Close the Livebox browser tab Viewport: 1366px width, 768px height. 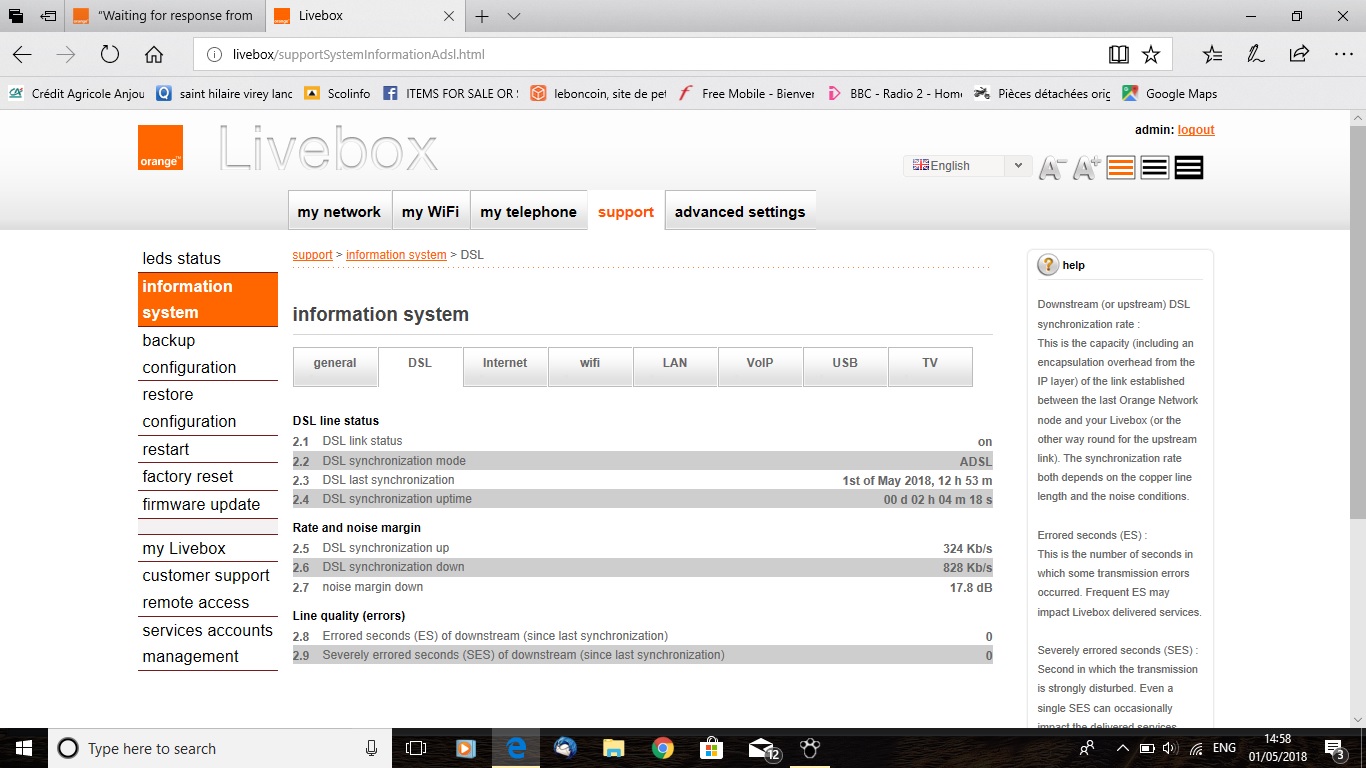click(x=449, y=16)
